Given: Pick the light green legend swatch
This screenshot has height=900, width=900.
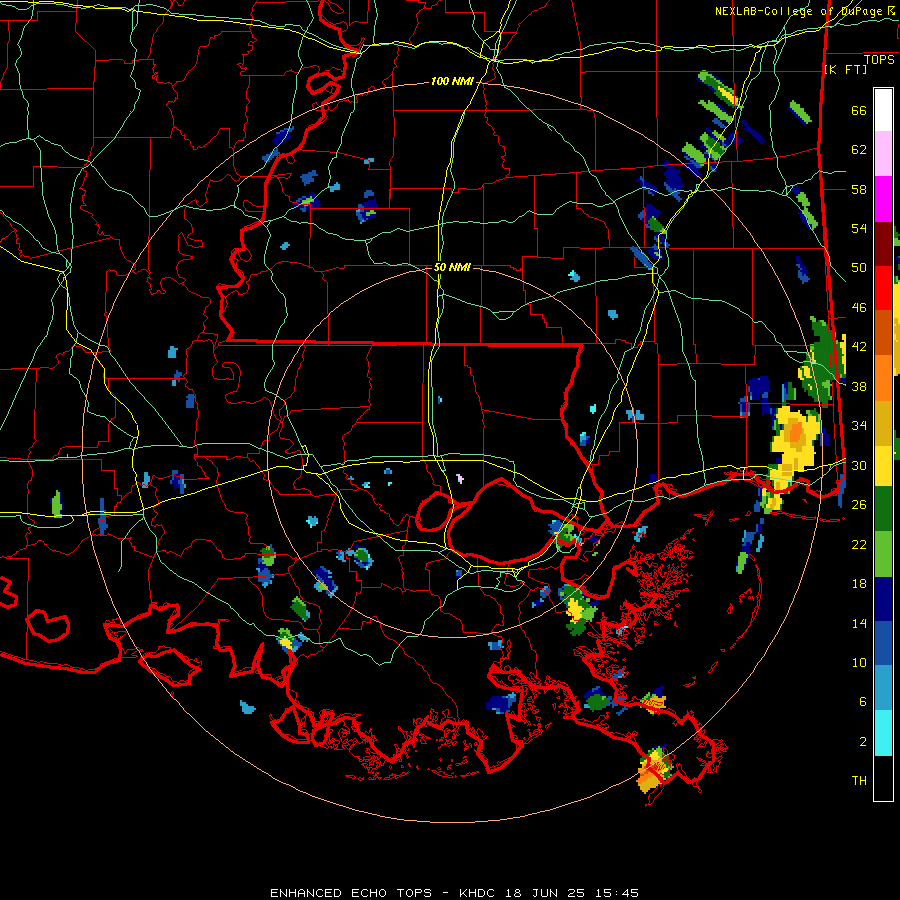Looking at the screenshot, I should point(883,554).
